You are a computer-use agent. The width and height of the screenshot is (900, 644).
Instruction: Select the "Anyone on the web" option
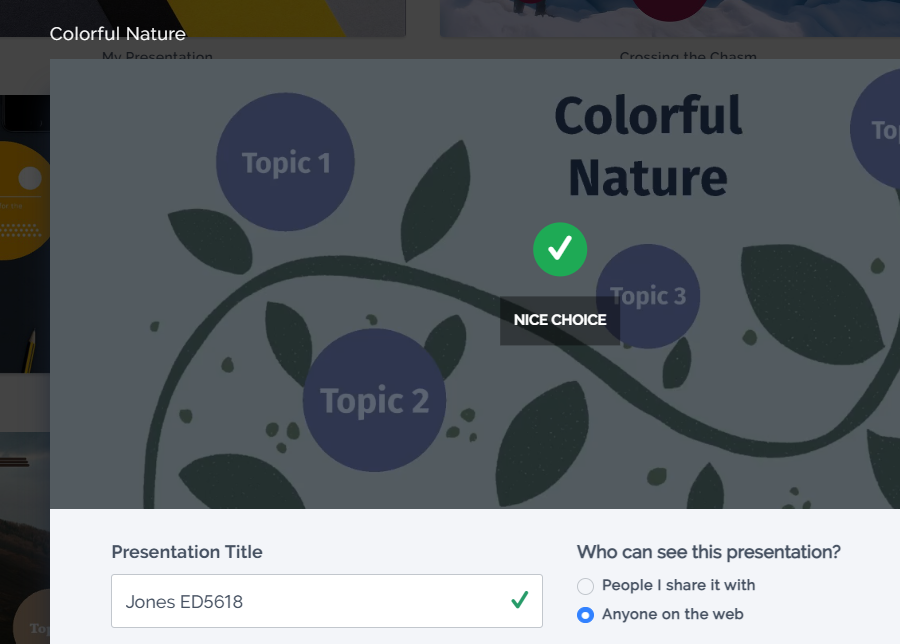point(586,614)
